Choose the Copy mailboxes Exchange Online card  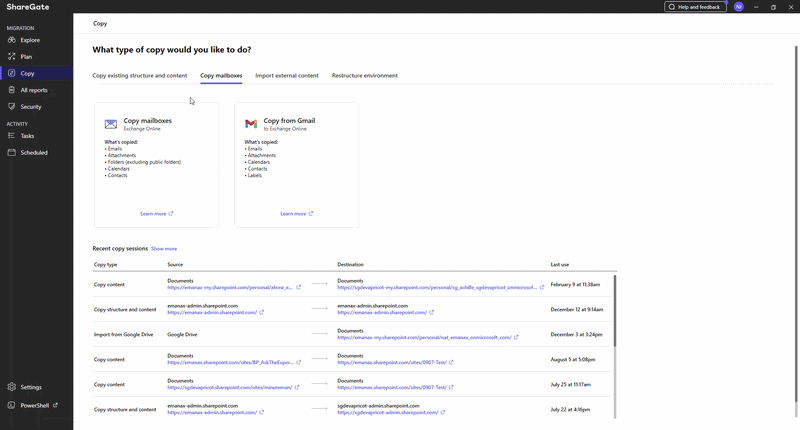point(157,165)
